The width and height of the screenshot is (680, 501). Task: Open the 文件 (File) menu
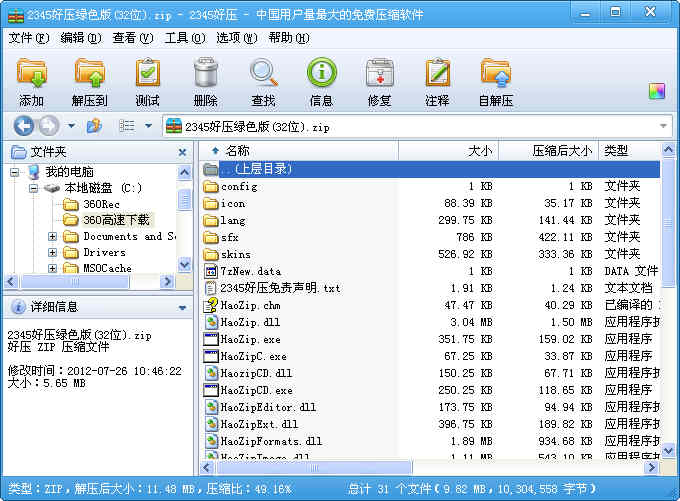(x=28, y=38)
